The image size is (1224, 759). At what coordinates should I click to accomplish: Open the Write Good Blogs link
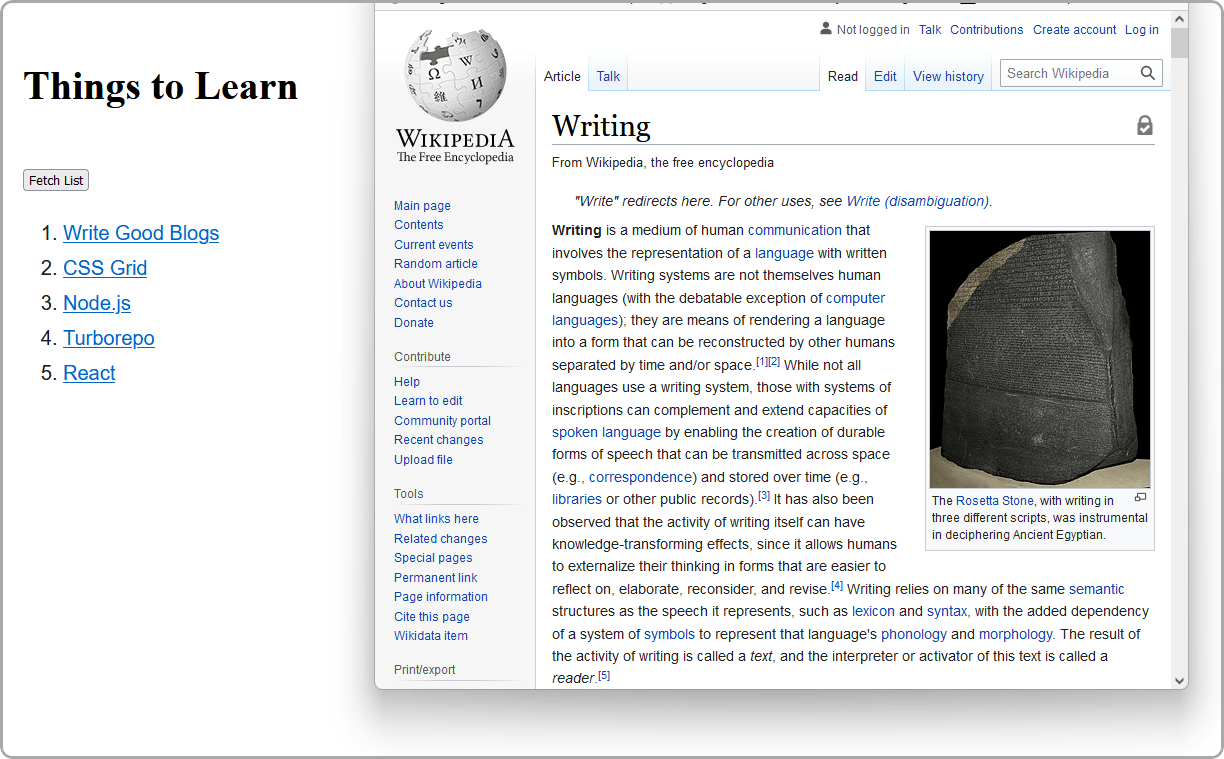pyautogui.click(x=141, y=233)
